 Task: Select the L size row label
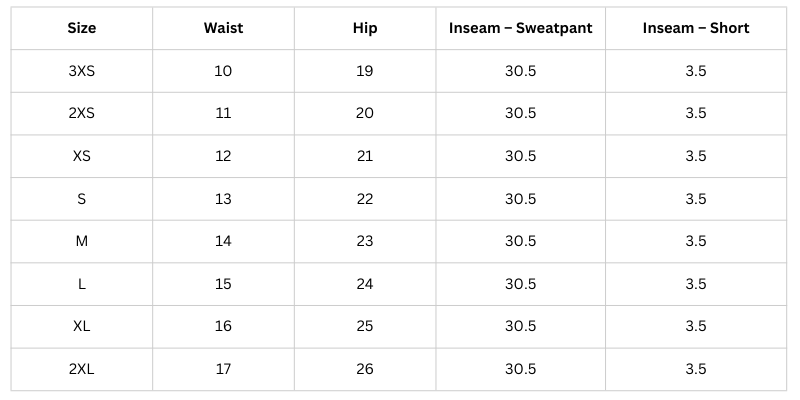(x=82, y=284)
